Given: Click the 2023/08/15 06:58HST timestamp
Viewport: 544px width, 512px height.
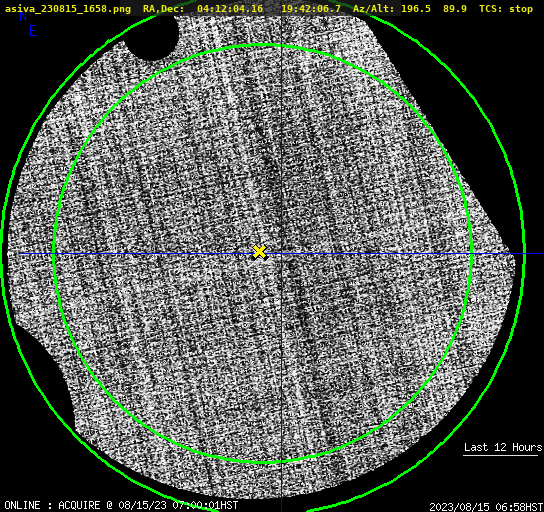Looking at the screenshot, I should (x=486, y=507).
